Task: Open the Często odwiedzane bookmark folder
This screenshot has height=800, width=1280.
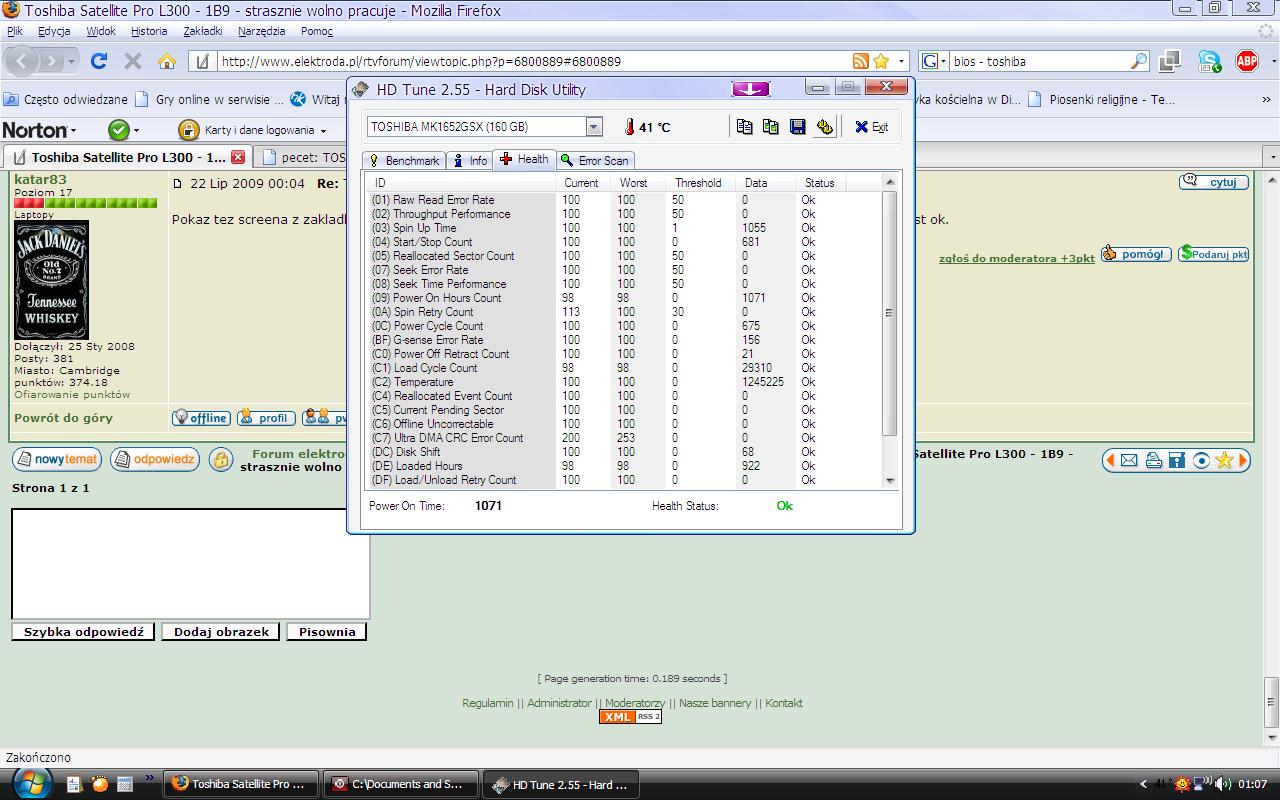Action: 66,99
